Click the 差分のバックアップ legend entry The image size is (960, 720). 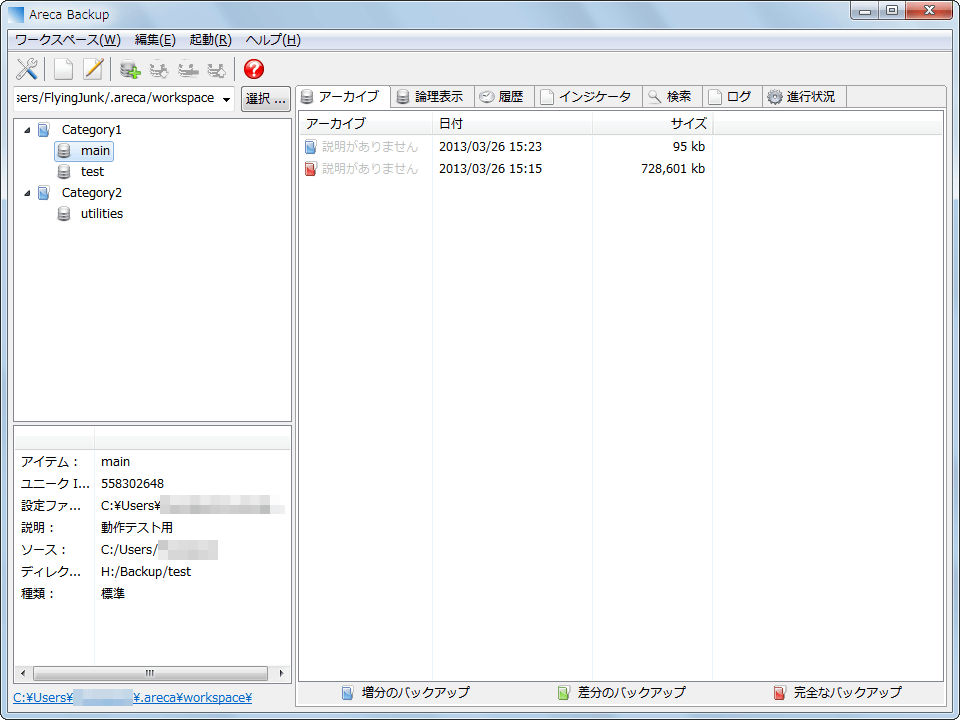click(x=621, y=692)
